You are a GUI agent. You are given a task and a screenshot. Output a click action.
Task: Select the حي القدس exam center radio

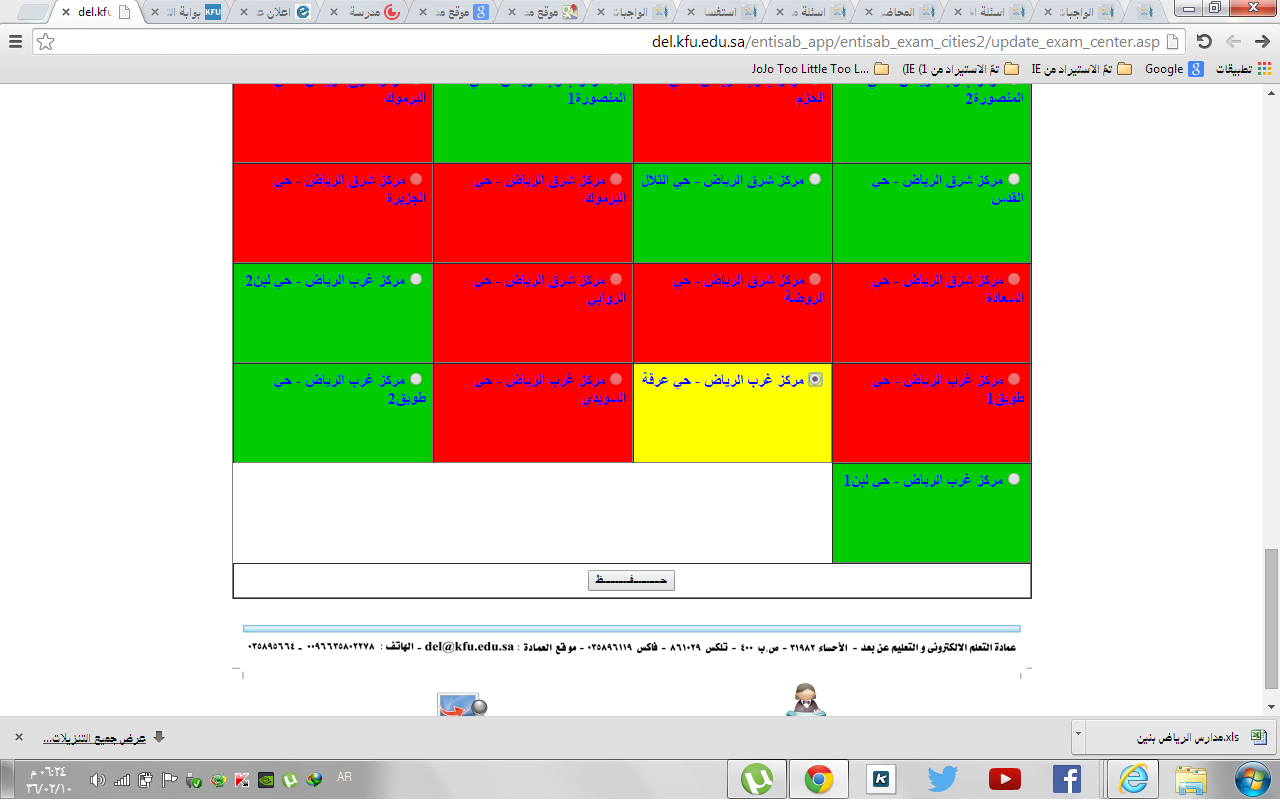(x=1014, y=179)
